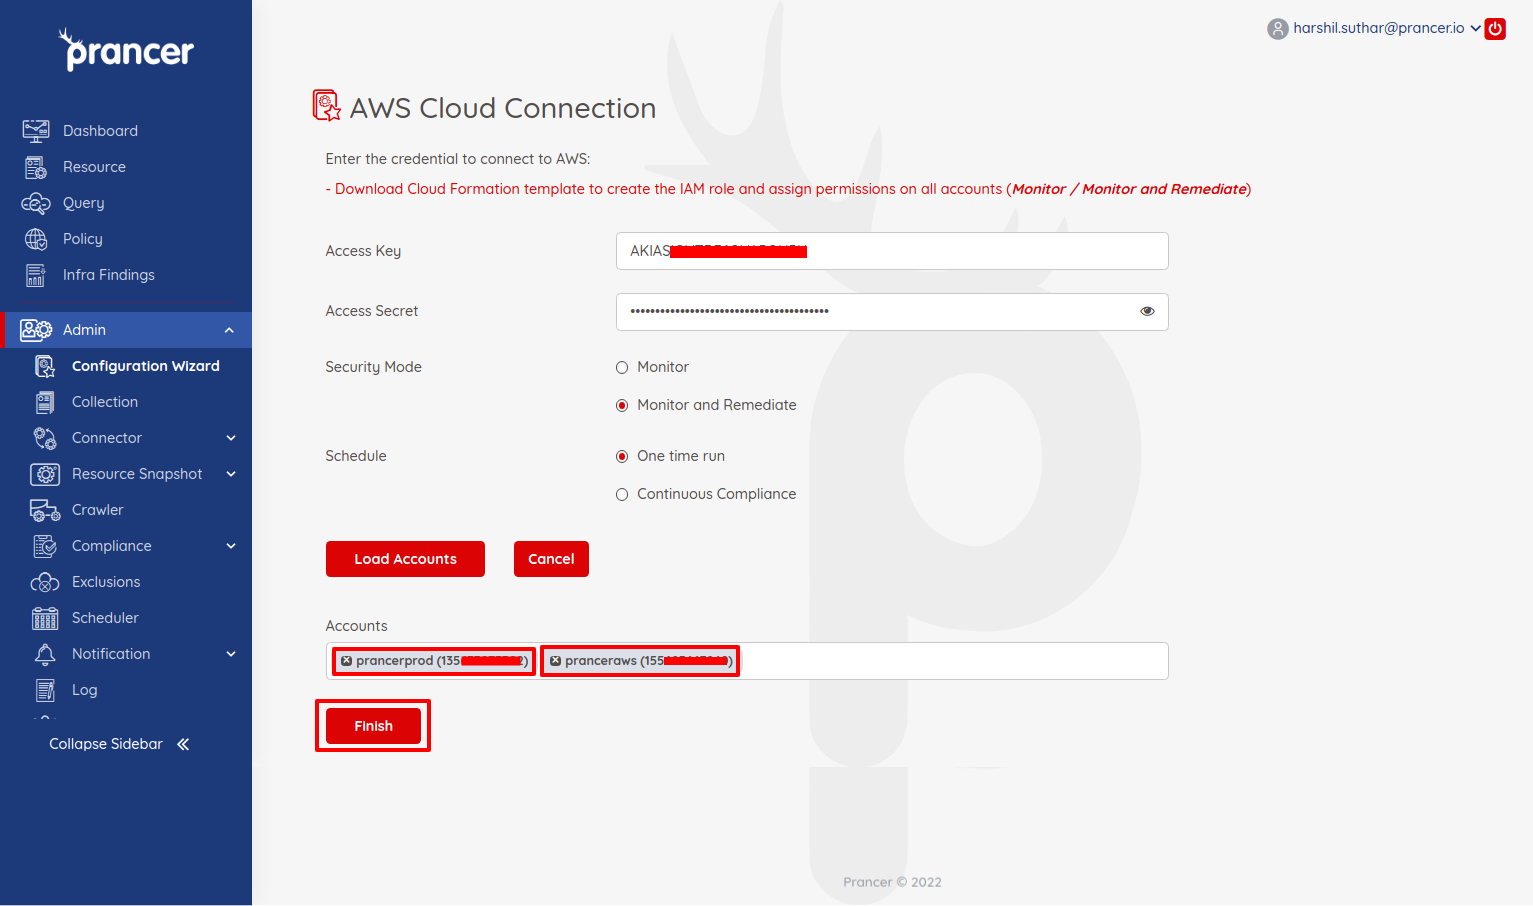Collapse the Admin menu chevron
Viewport: 1533px width, 906px height.
click(x=229, y=330)
